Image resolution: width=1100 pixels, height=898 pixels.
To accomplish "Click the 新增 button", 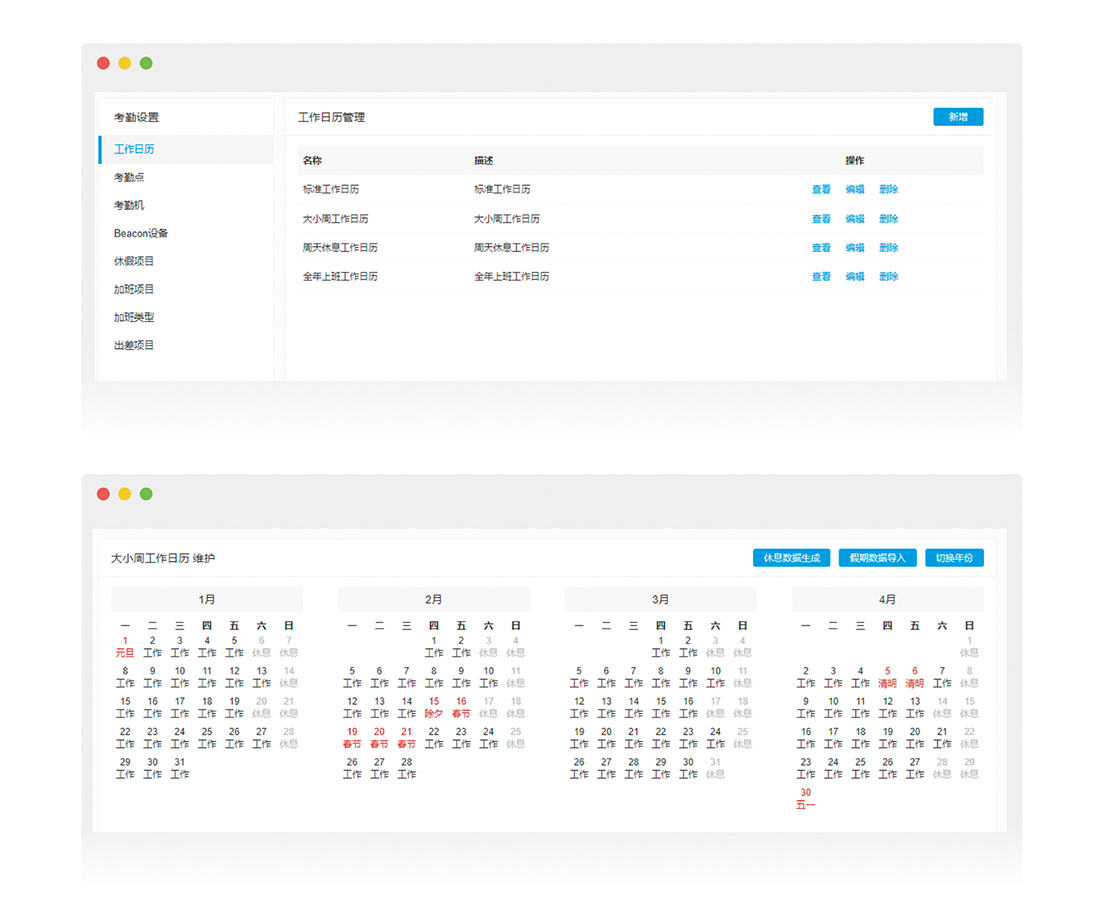I will [957, 117].
